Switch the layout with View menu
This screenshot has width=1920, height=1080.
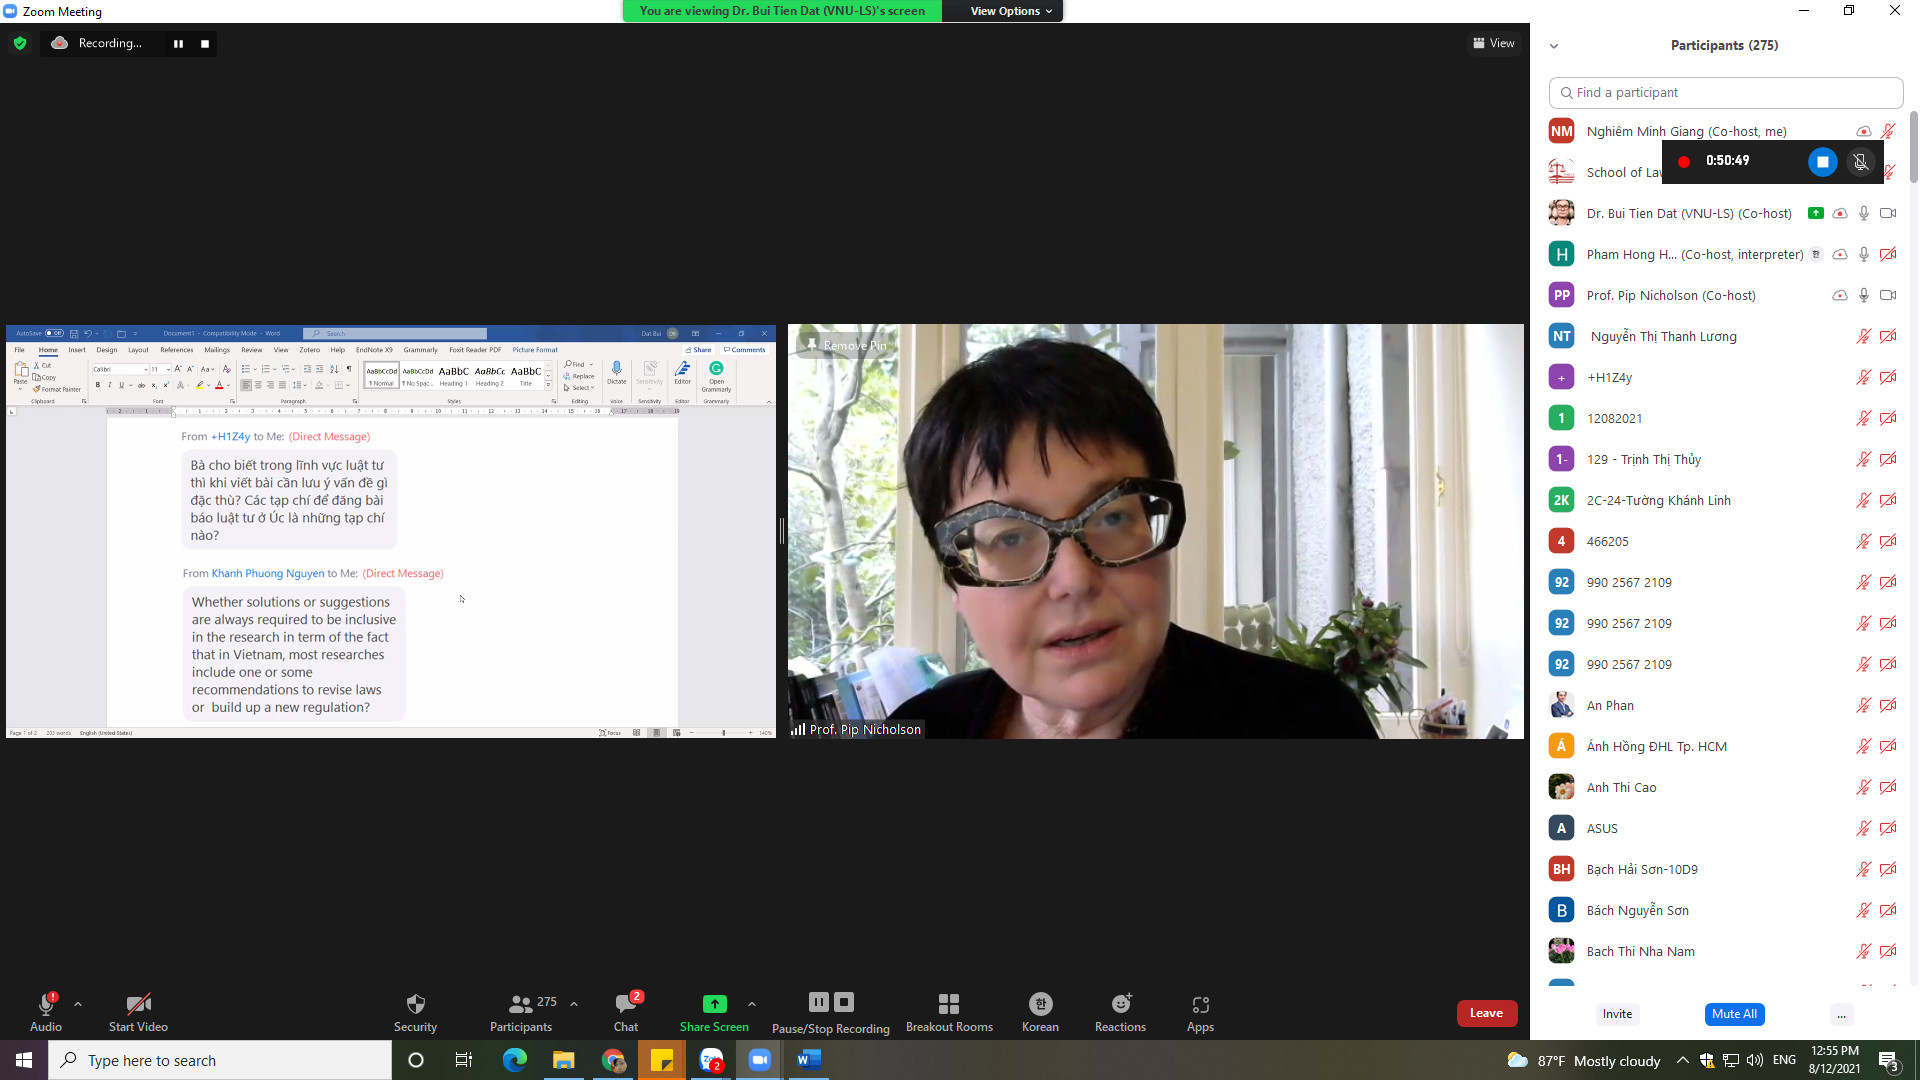(x=1494, y=43)
